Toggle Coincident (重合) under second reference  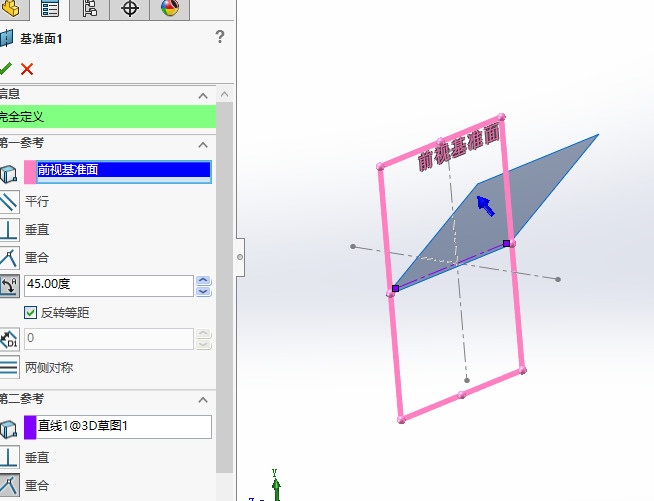pyautogui.click(x=9, y=485)
